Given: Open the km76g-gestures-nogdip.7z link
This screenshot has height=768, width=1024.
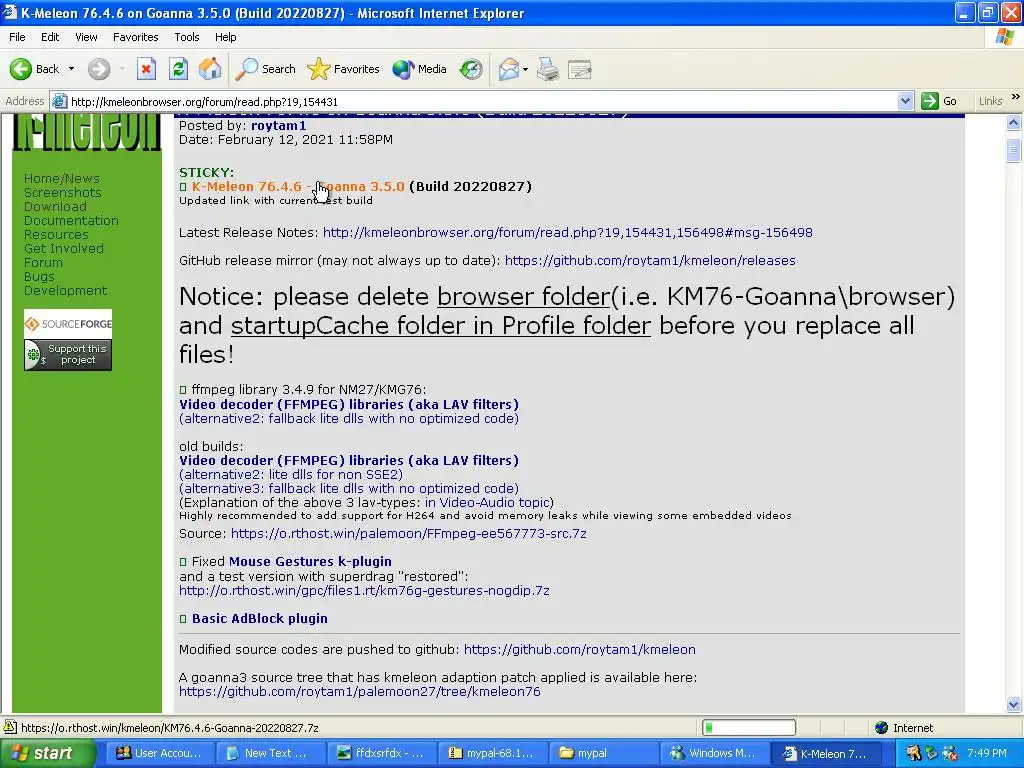Looking at the screenshot, I should tap(364, 590).
